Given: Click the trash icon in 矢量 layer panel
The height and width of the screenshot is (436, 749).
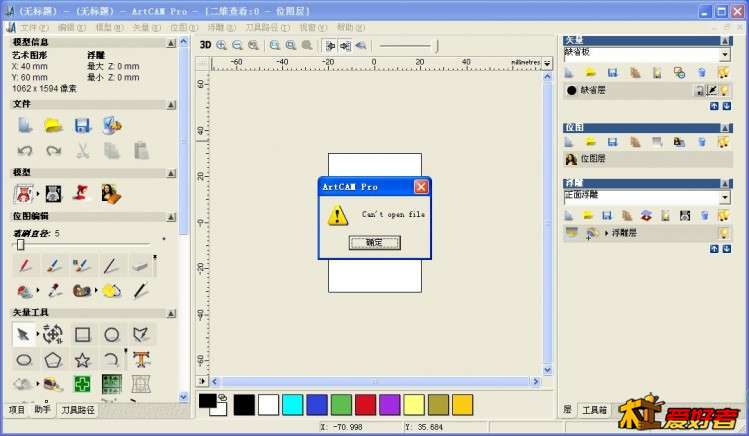Looking at the screenshot, I should 701,73.
